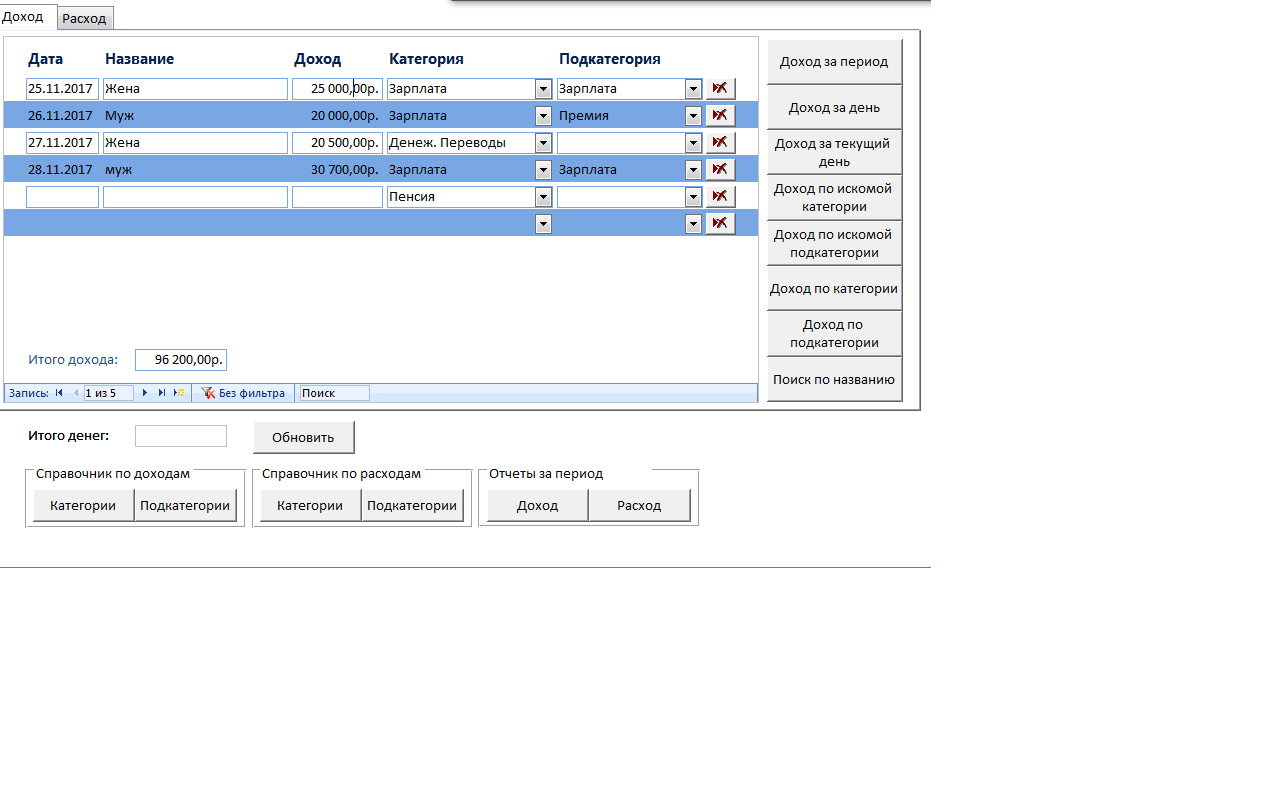The width and height of the screenshot is (1280, 800).
Task: Expand the Премия subcategory dropdown
Action: [x=693, y=116]
